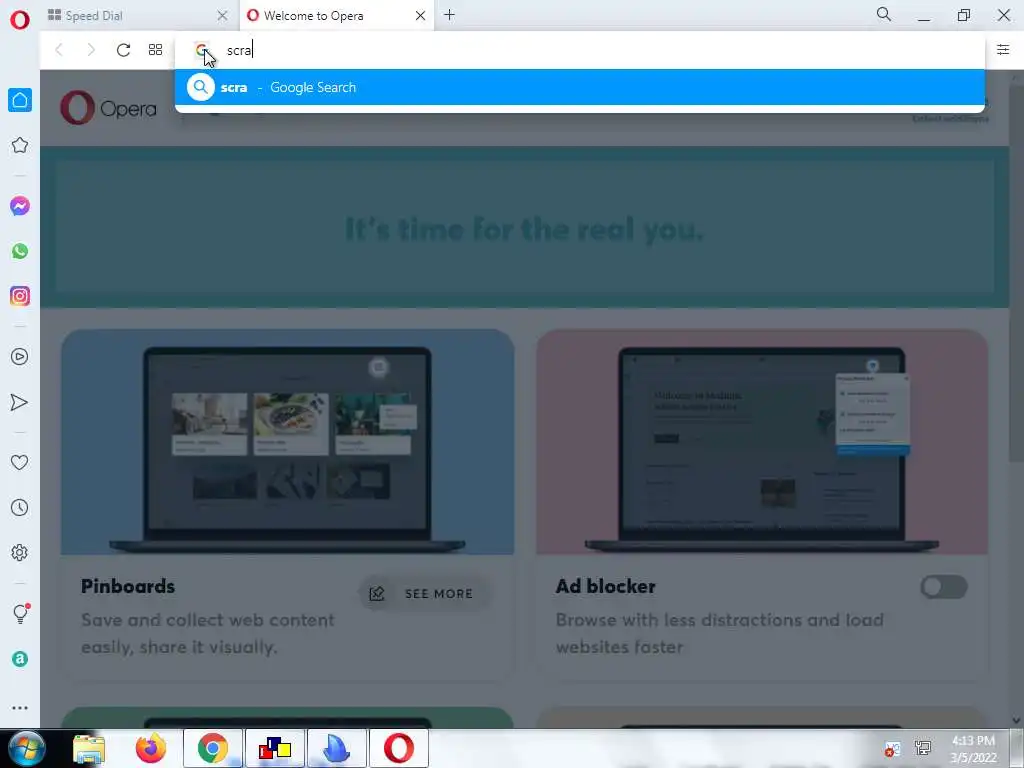Toggle the Ad blocker switch

click(944, 587)
